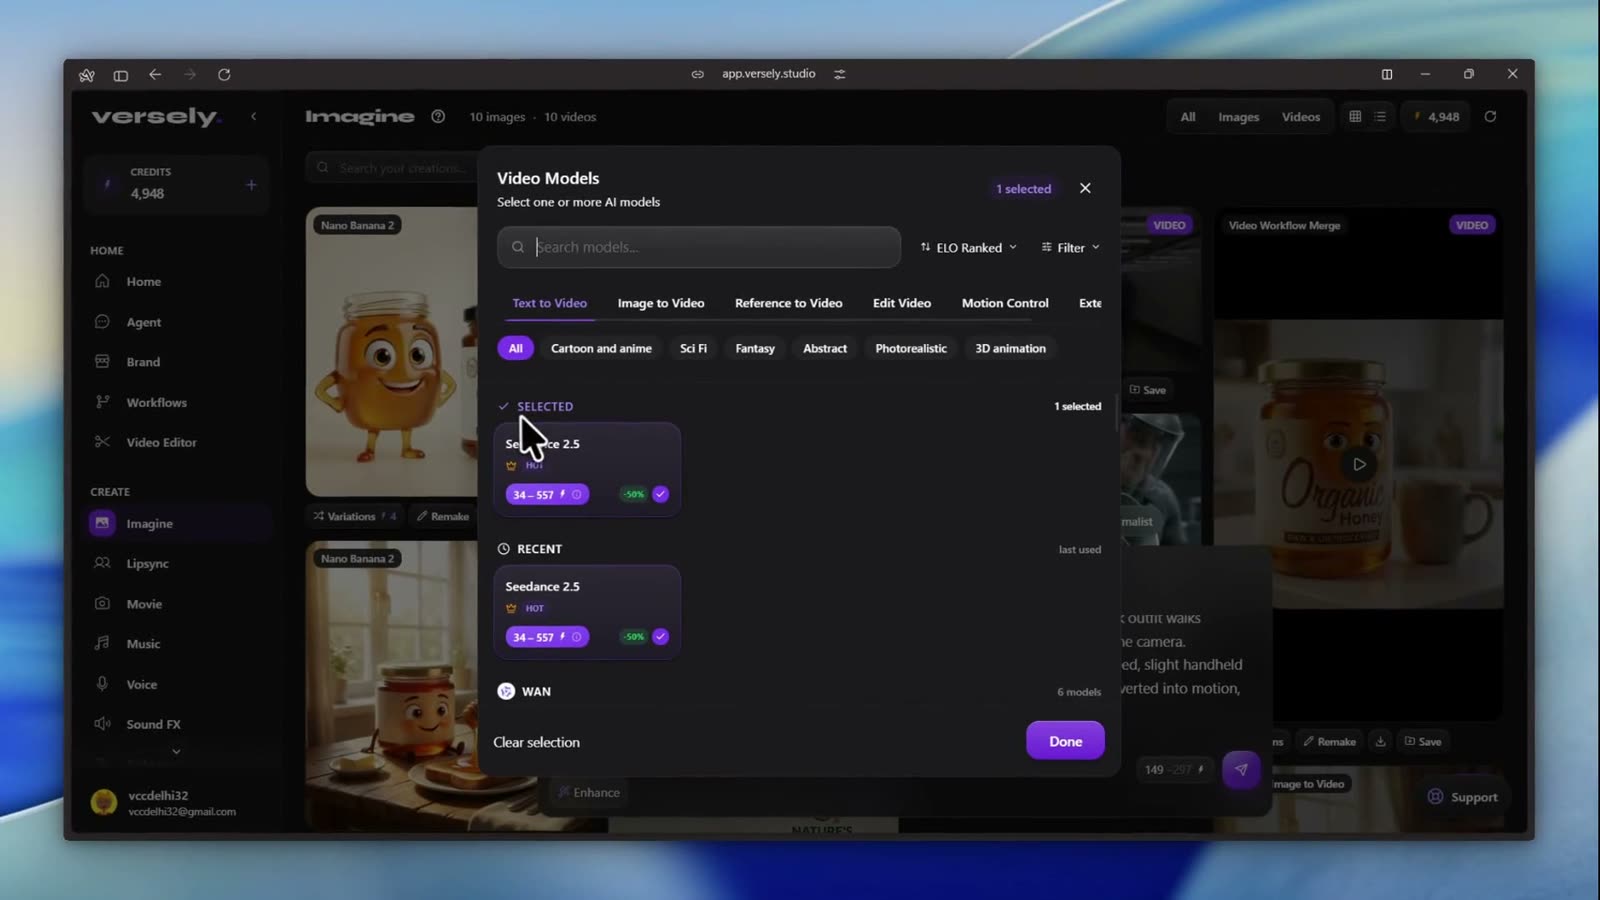Image resolution: width=1600 pixels, height=900 pixels.
Task: Switch to Edit Video tab
Action: tap(901, 303)
